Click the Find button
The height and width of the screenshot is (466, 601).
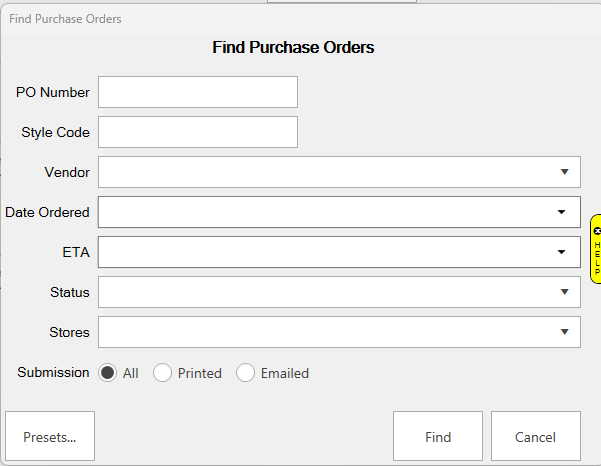point(438,437)
